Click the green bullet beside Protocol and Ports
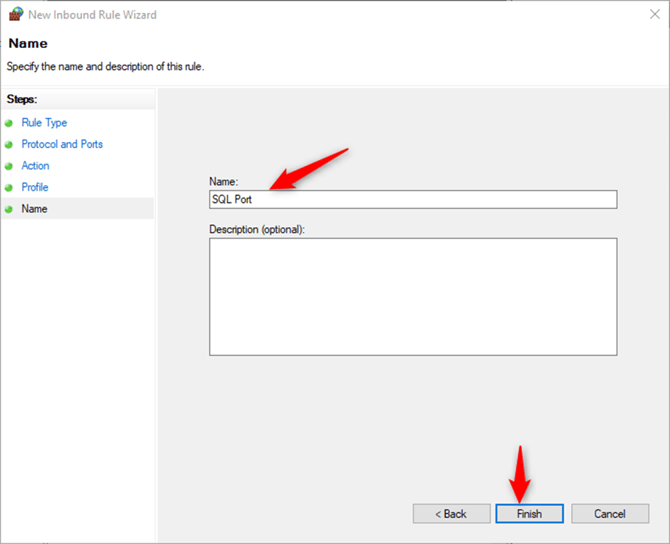Viewport: 670px width, 544px height. coord(10,145)
